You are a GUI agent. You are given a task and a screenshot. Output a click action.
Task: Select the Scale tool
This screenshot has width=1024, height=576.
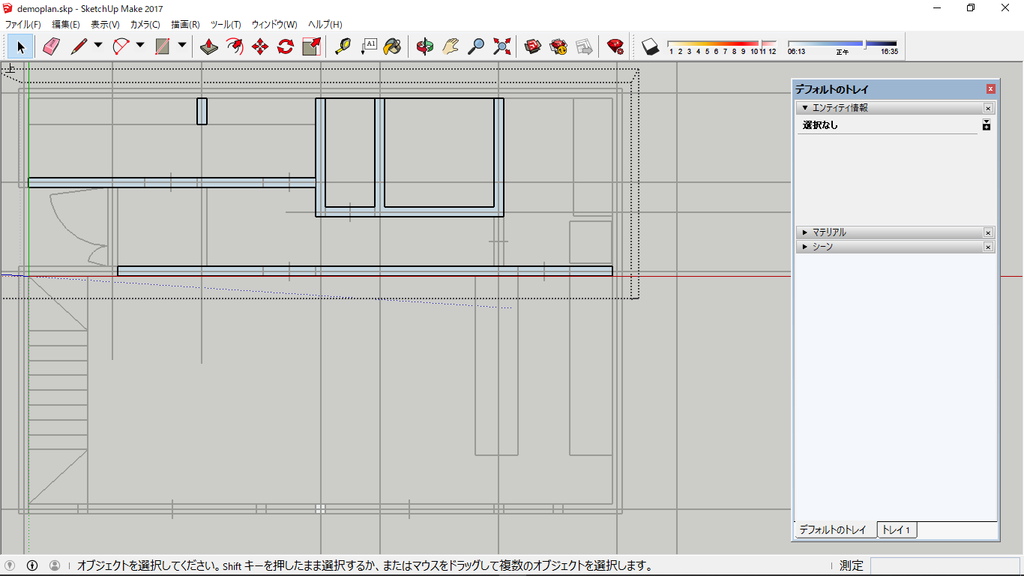click(x=312, y=46)
